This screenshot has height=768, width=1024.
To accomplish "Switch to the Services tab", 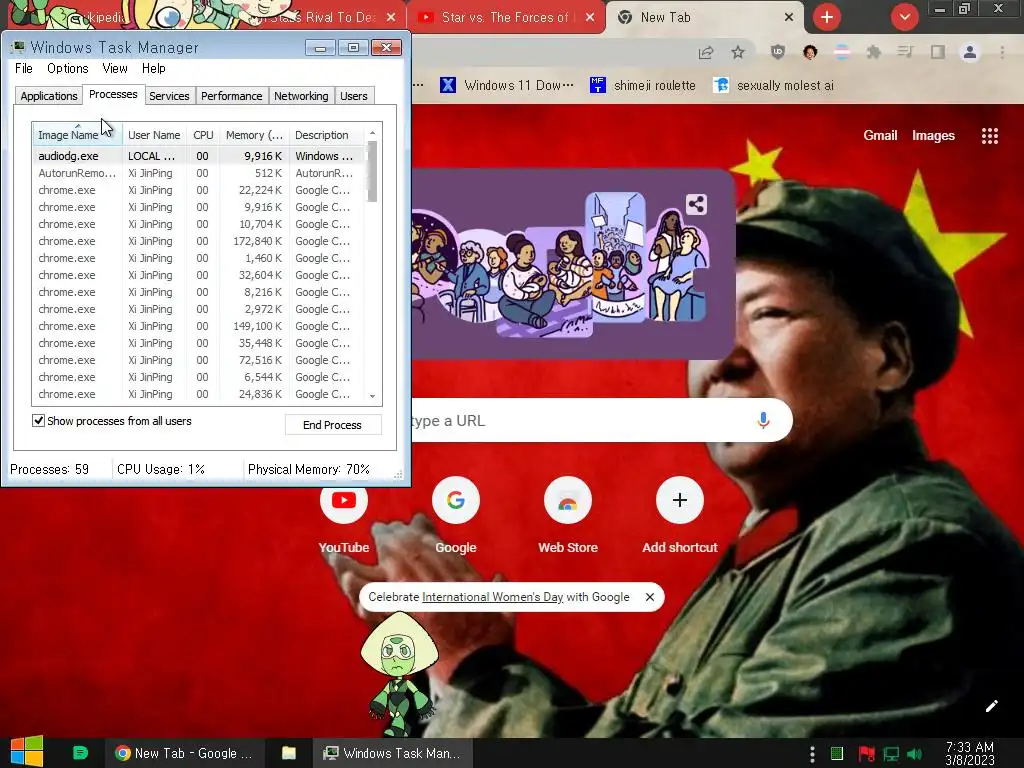I will (x=169, y=96).
